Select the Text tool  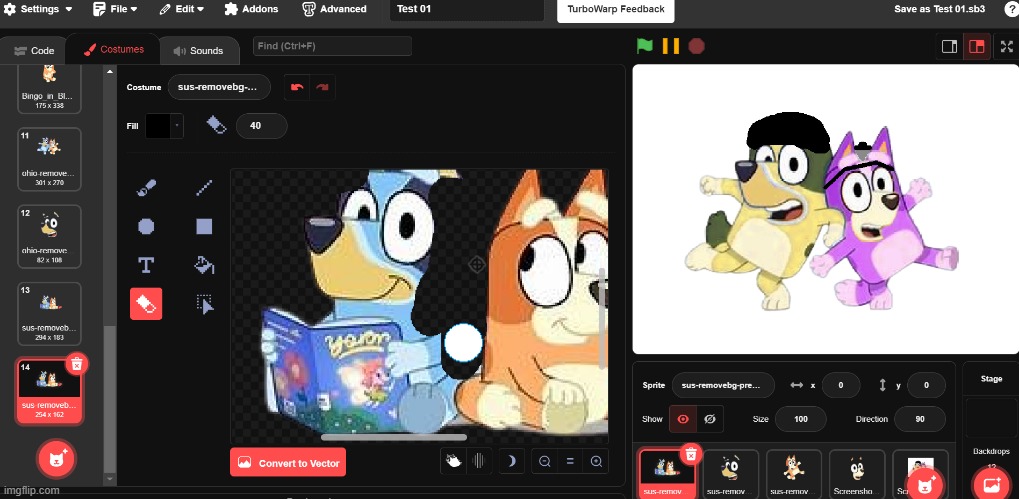click(146, 265)
